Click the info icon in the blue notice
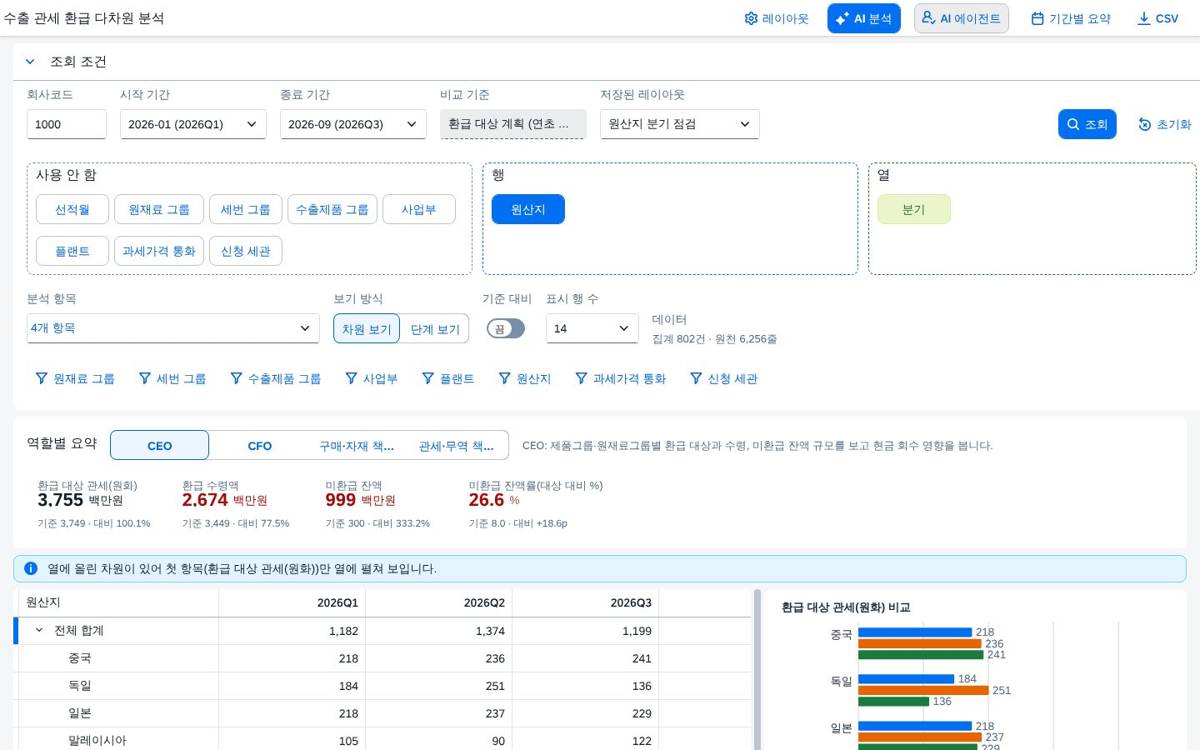This screenshot has width=1200, height=750. (x=31, y=568)
